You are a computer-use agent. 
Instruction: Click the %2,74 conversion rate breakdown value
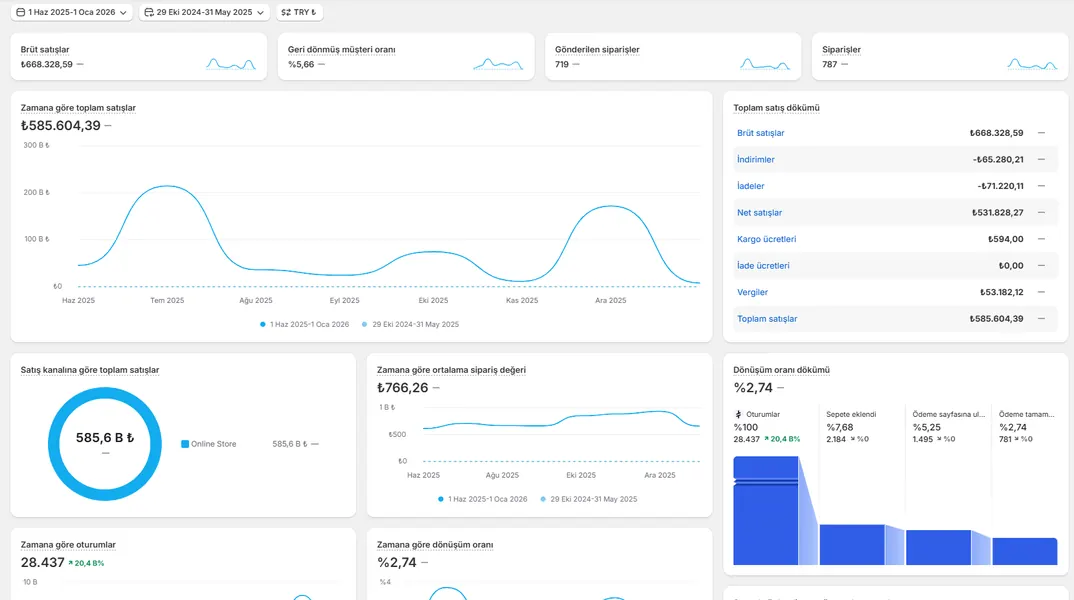point(753,388)
